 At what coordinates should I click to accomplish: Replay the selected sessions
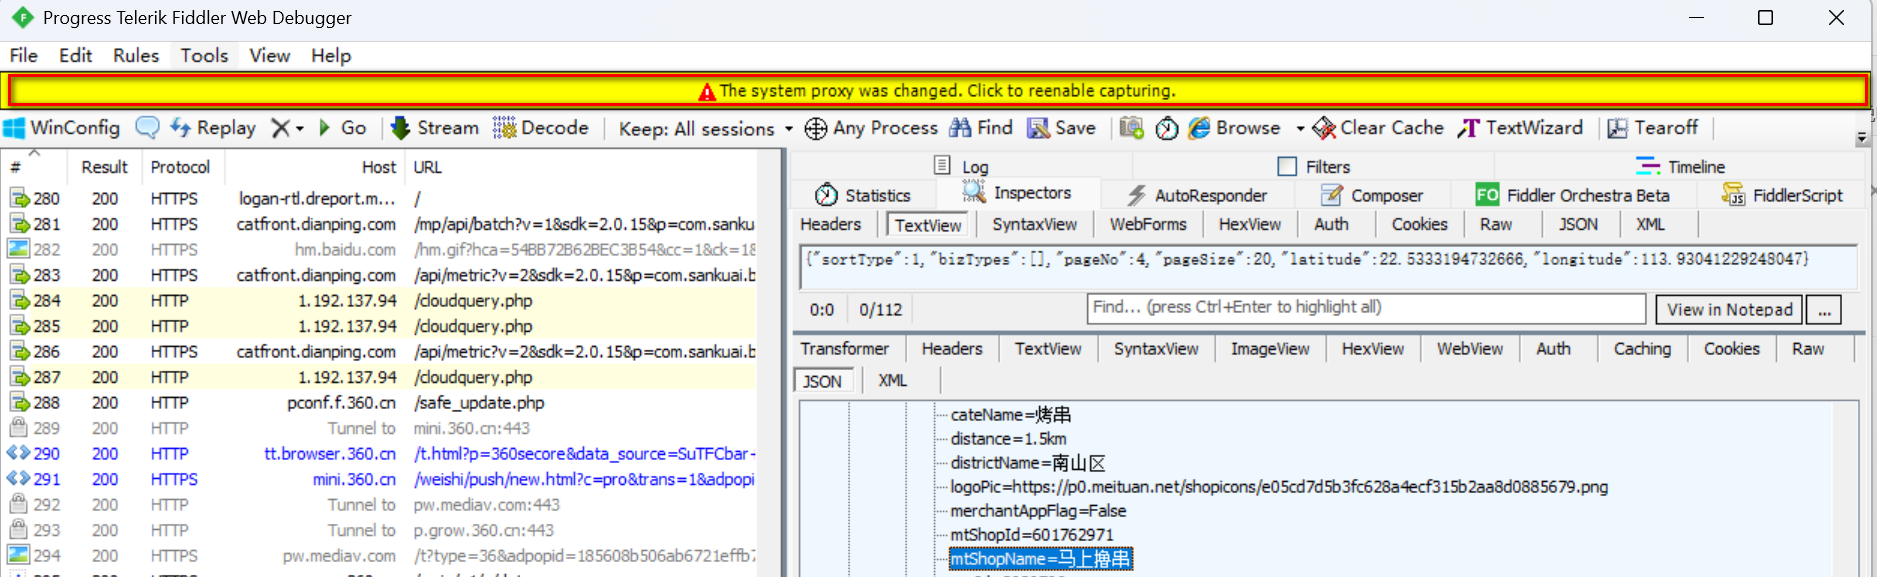click(213, 128)
